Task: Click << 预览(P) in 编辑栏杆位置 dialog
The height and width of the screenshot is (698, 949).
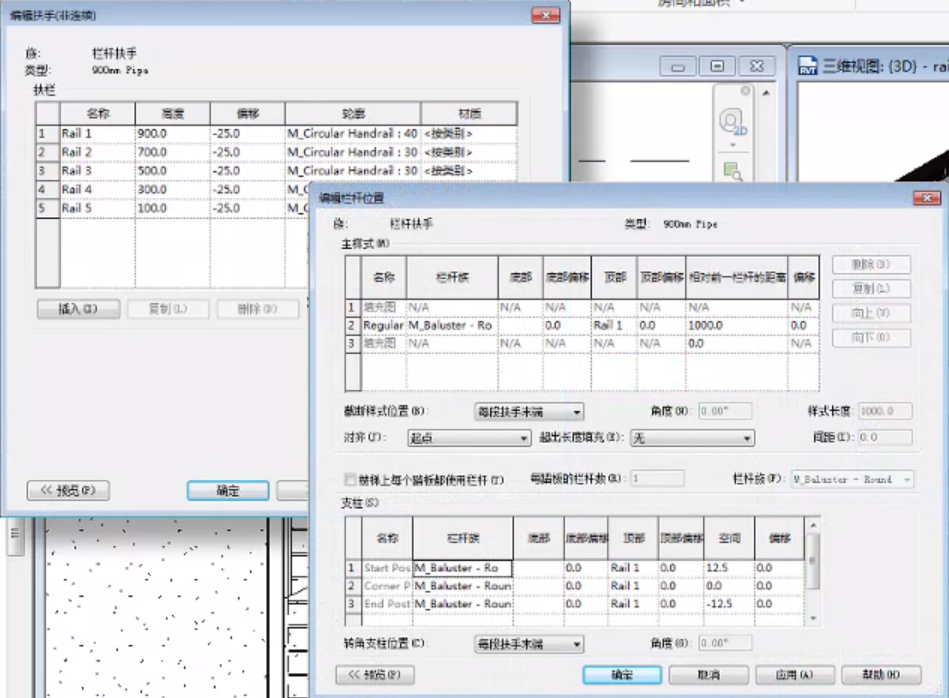Action: click(x=375, y=674)
